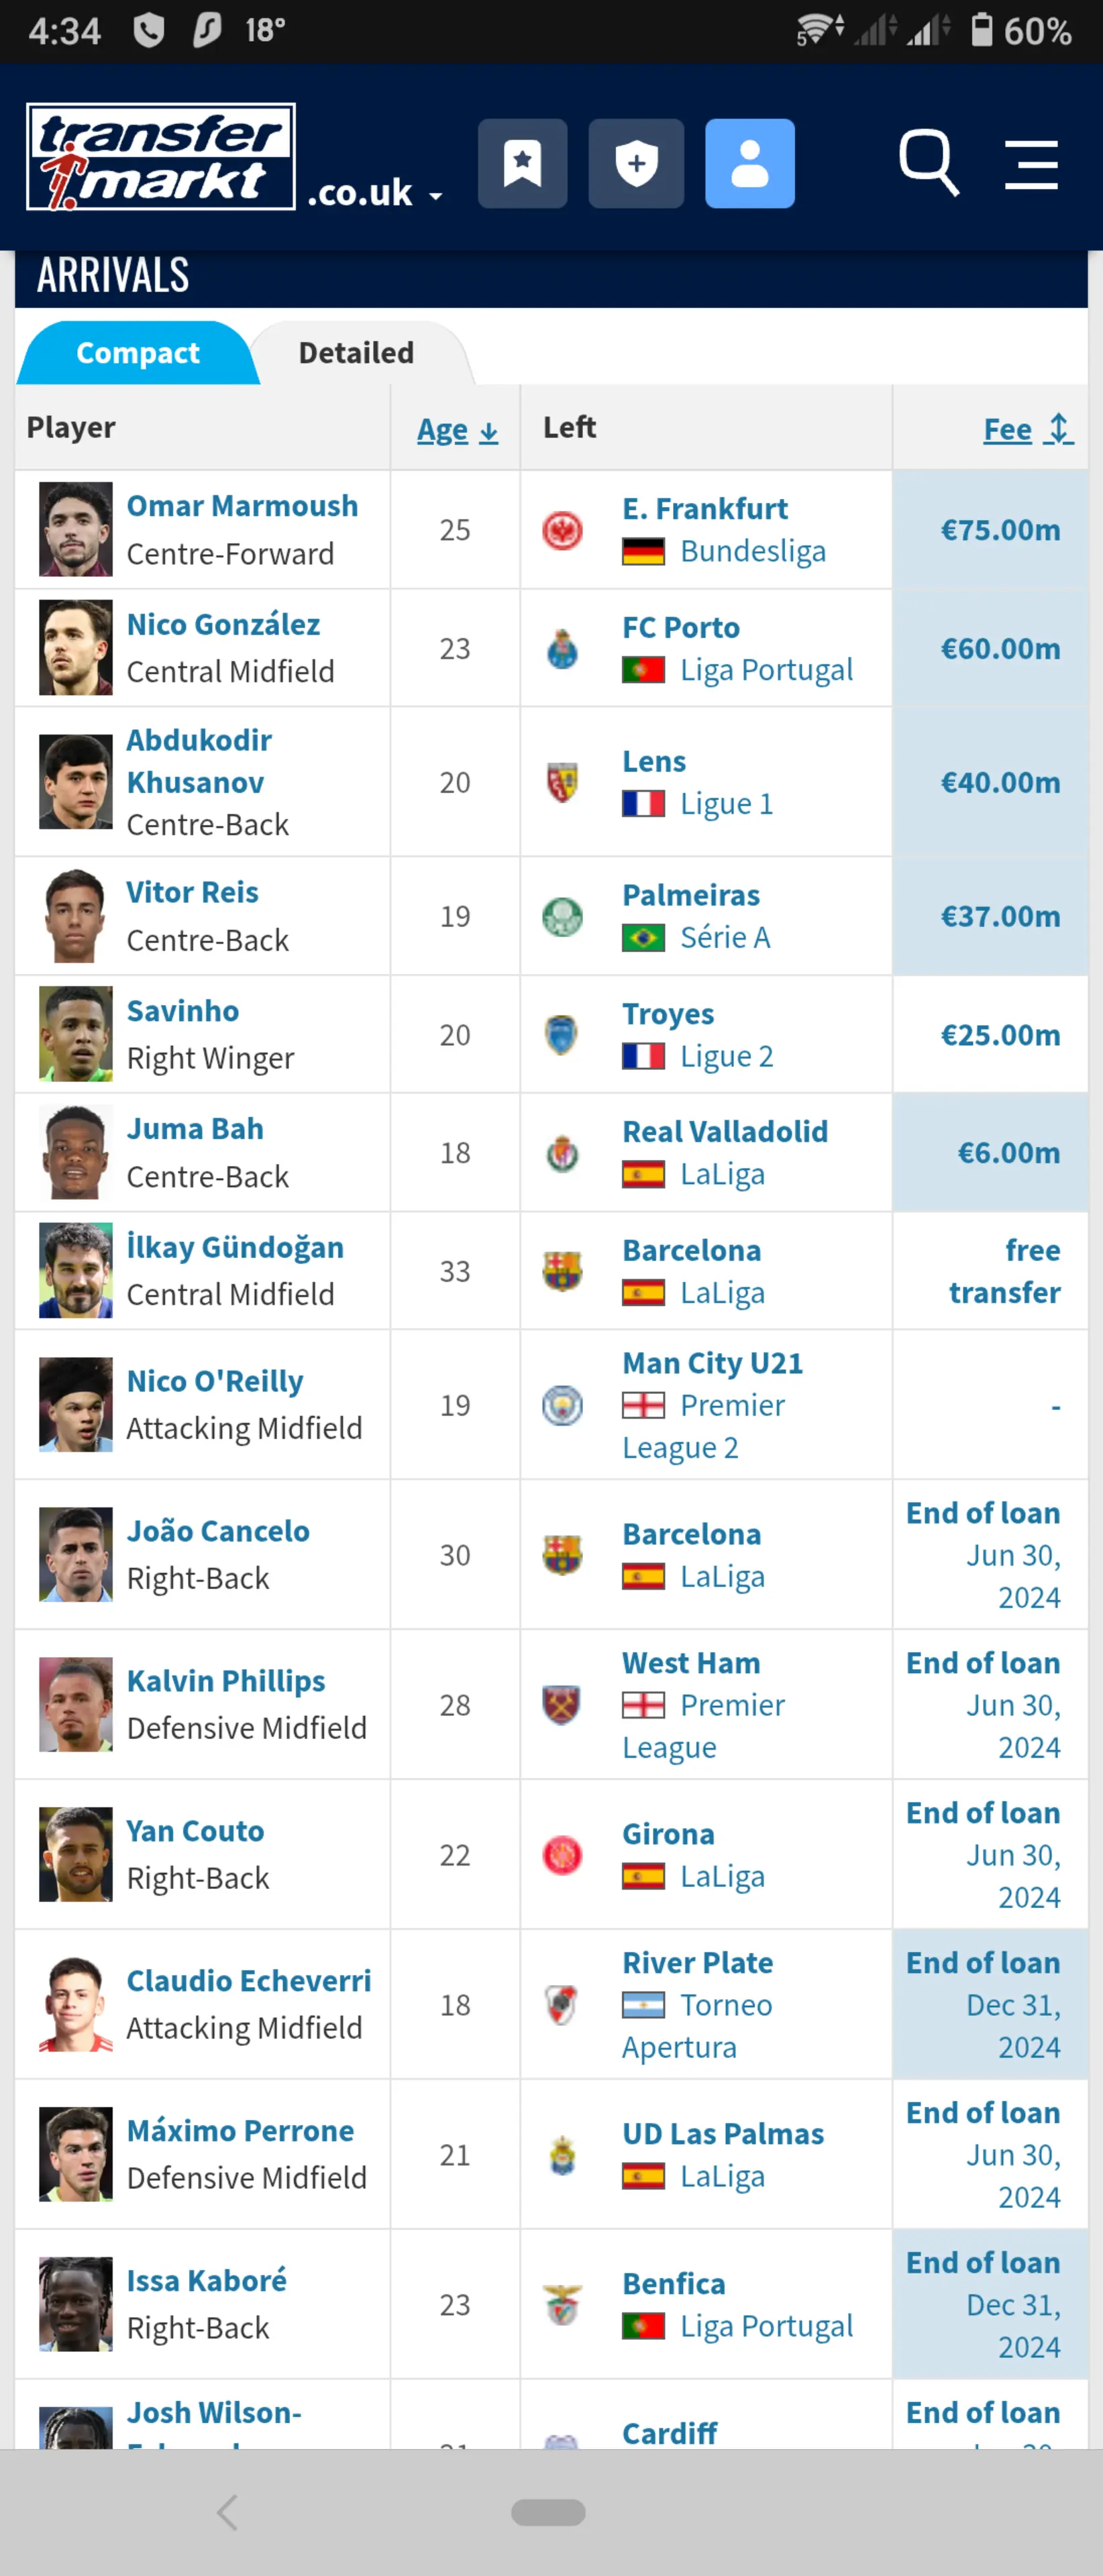This screenshot has height=2576, width=1103.
Task: Tap the Android back arrow
Action: click(228, 2512)
